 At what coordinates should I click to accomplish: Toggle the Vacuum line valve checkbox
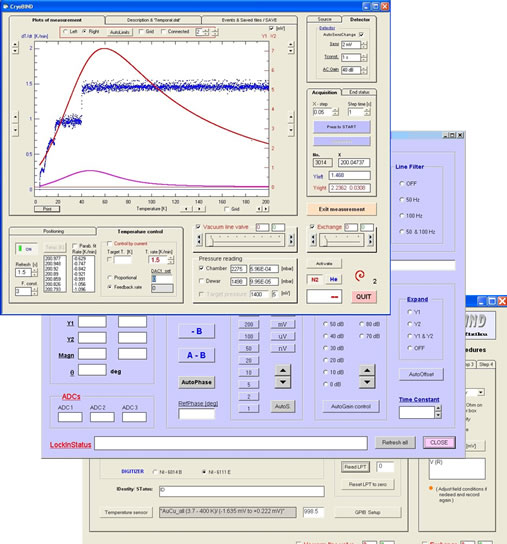198,227
